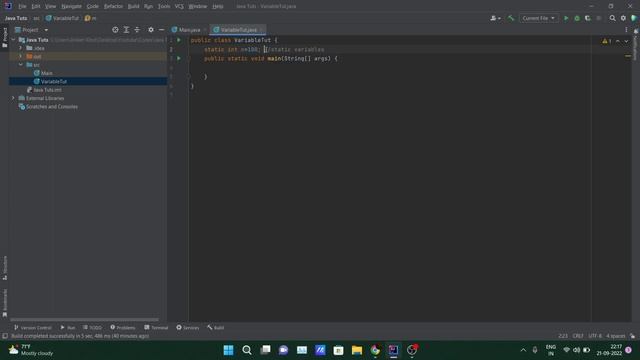This screenshot has width=640, height=360.
Task: Go to next highlighted error arrow
Action: tap(626, 41)
